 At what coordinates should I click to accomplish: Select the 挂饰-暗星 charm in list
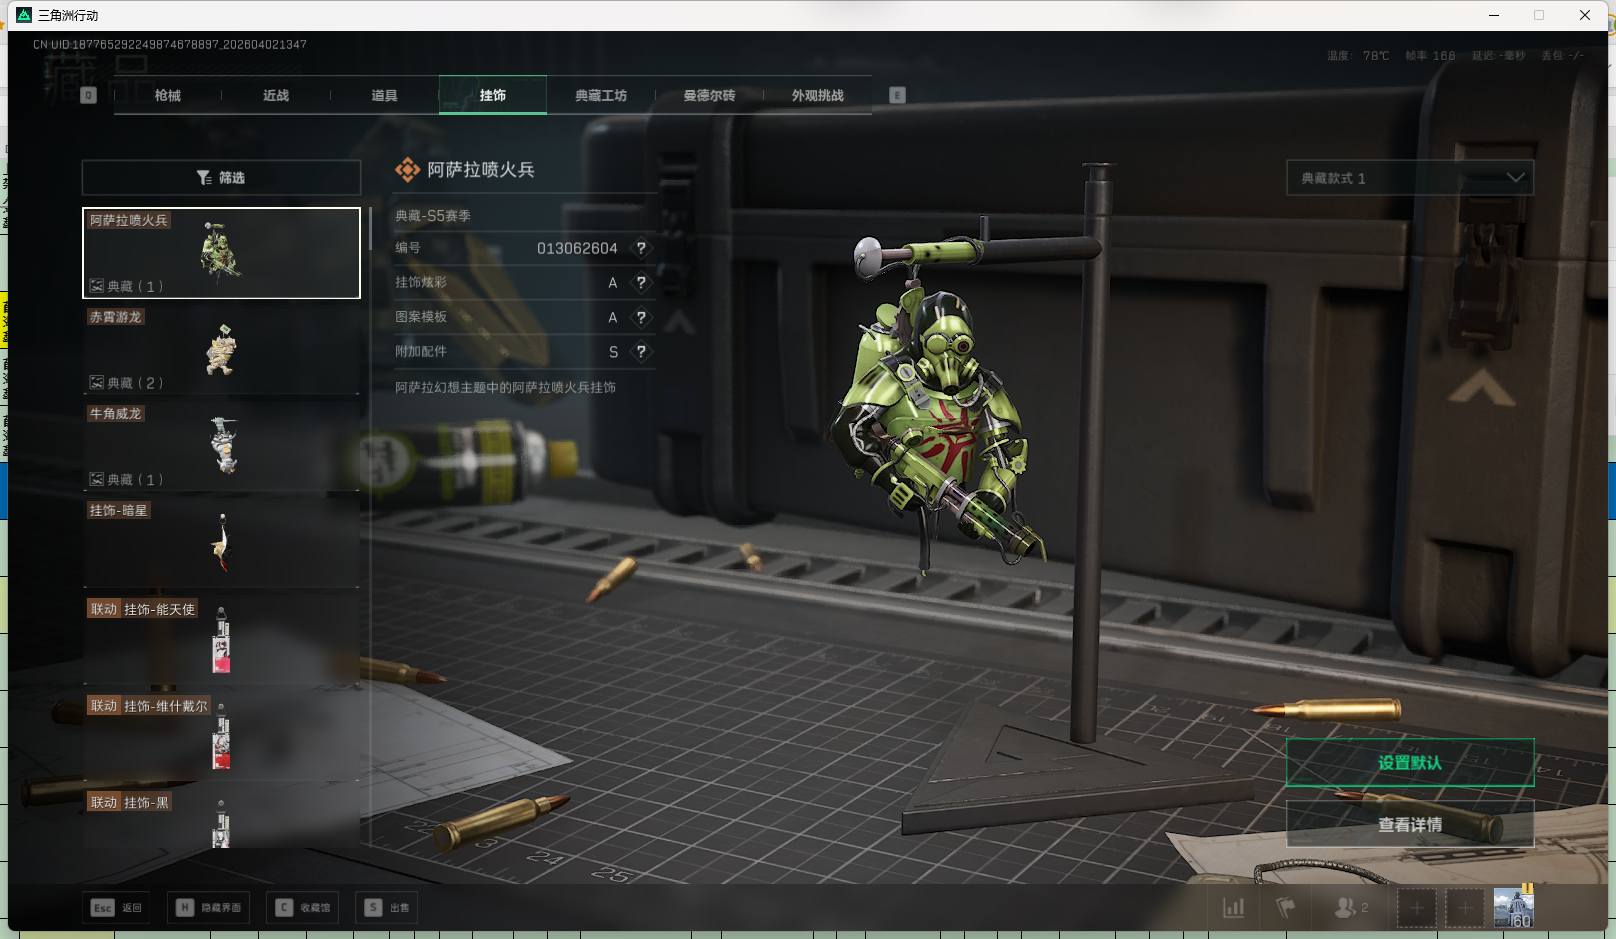pyautogui.click(x=221, y=543)
